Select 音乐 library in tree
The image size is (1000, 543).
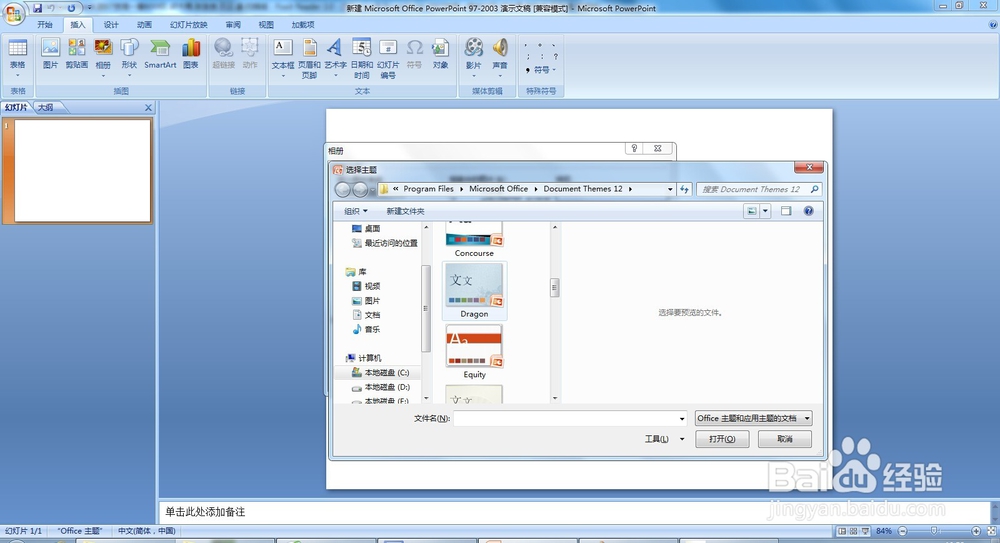pos(366,329)
